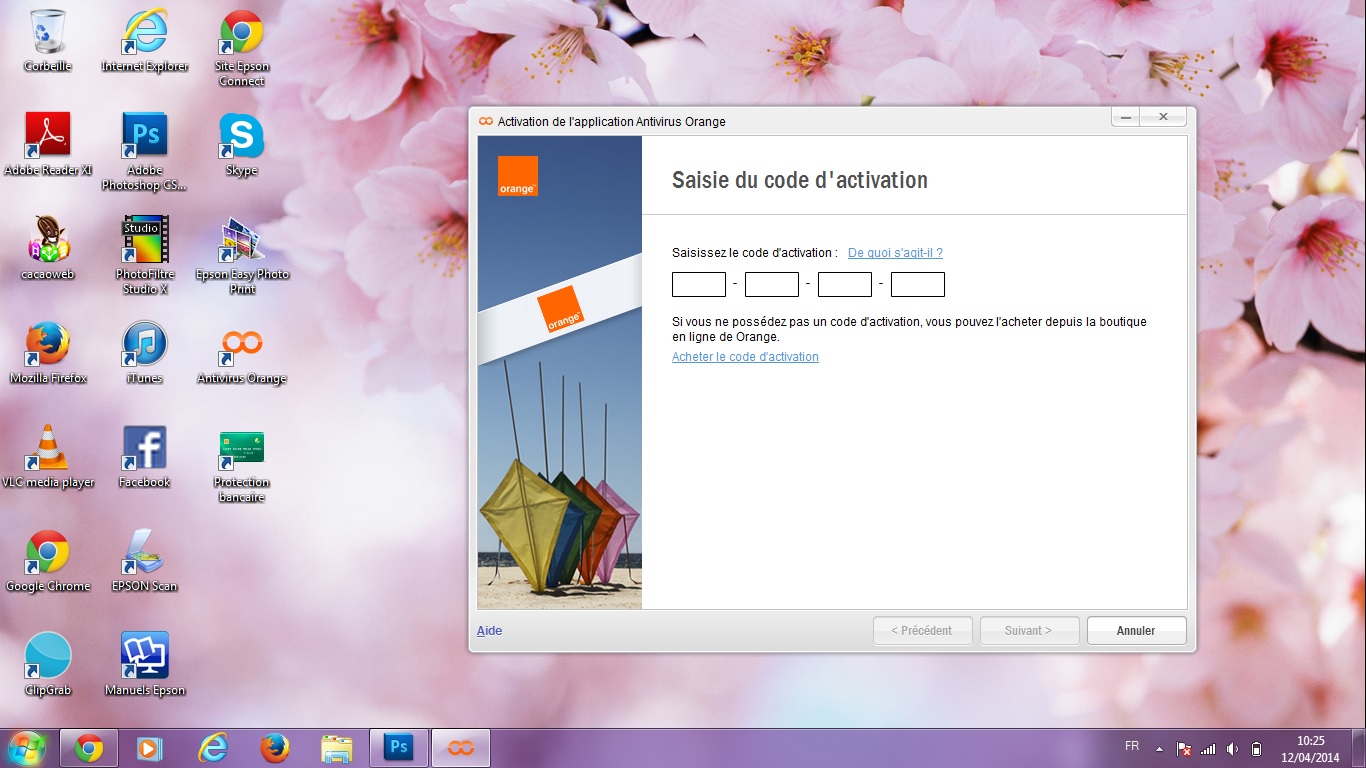Select the cacaoweb desktop icon

pos(48,249)
